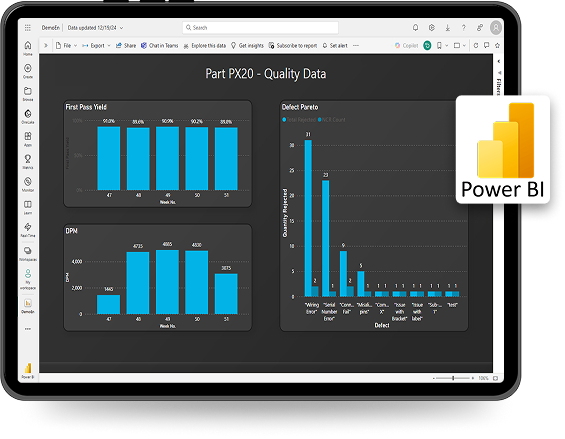Open the help question mark
This screenshot has height=439, width=565.
tap(464, 28)
